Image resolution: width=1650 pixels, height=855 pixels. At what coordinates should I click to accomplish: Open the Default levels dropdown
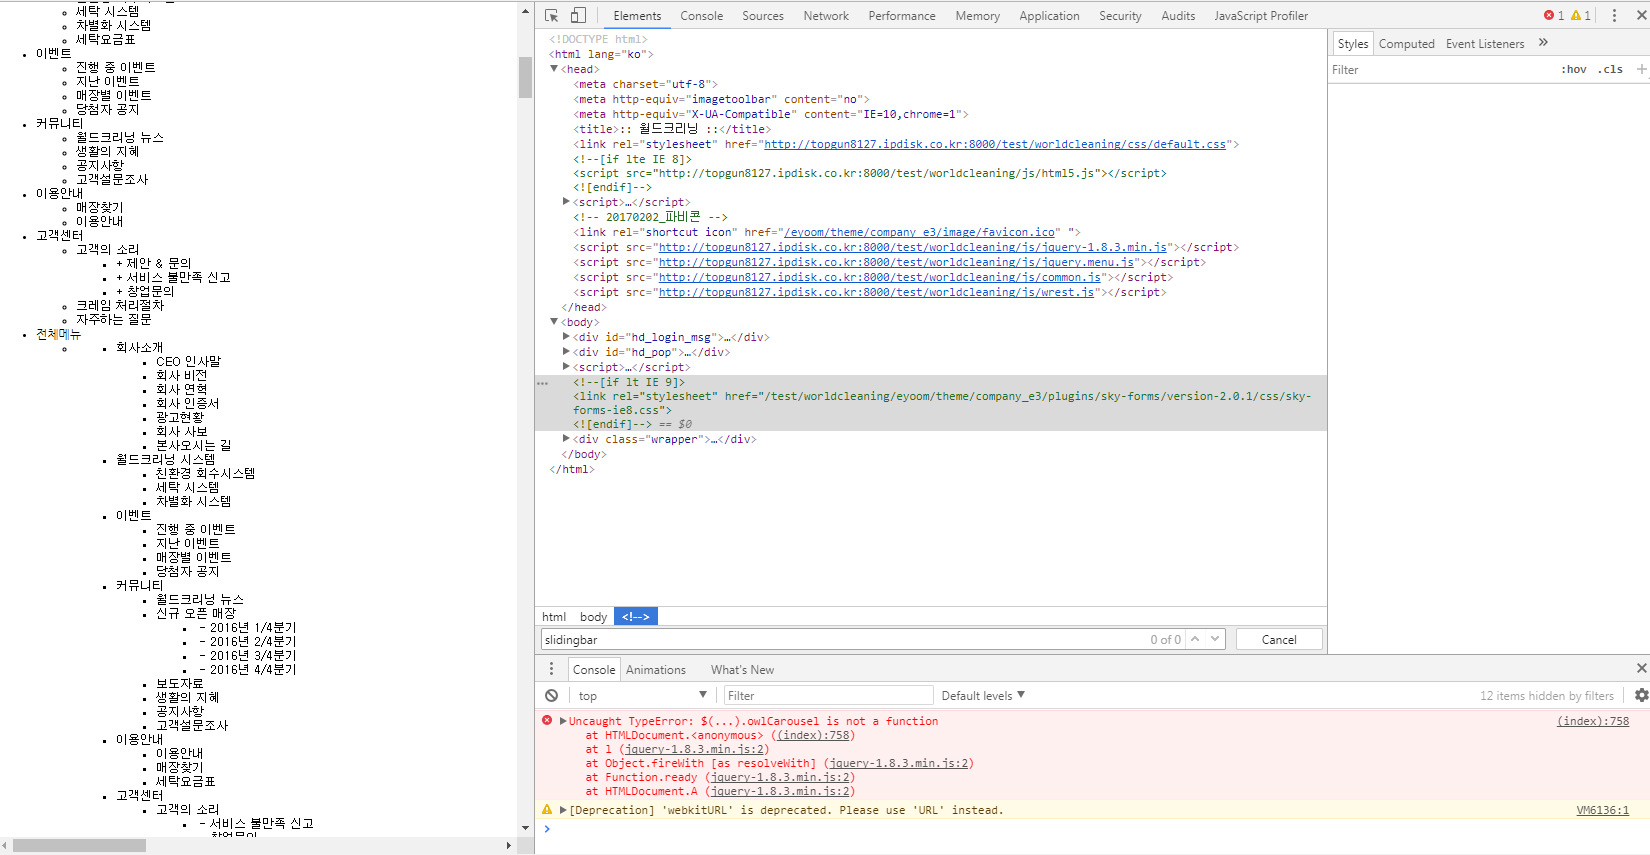[983, 695]
